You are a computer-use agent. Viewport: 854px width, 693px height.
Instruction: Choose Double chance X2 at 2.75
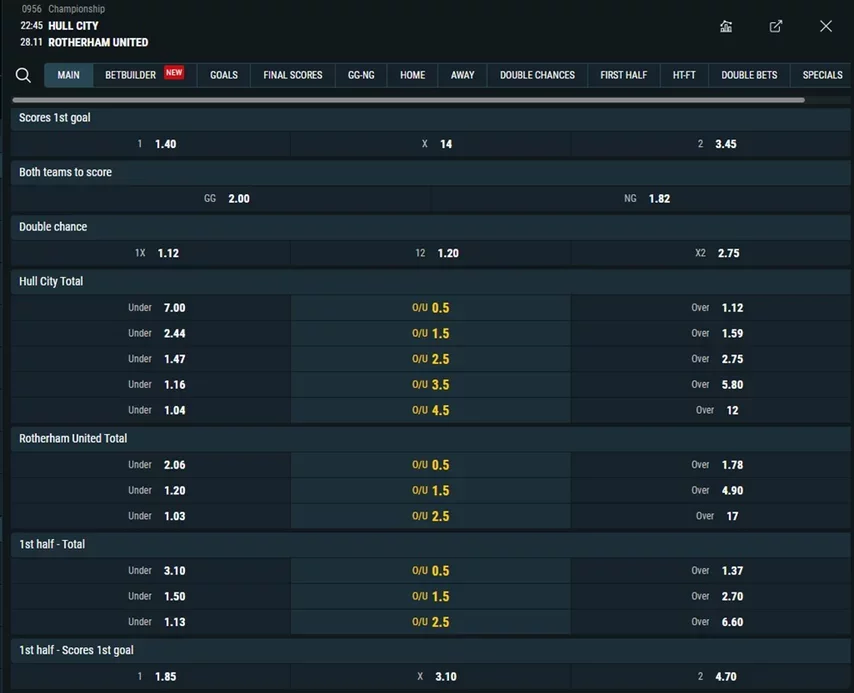(x=711, y=253)
